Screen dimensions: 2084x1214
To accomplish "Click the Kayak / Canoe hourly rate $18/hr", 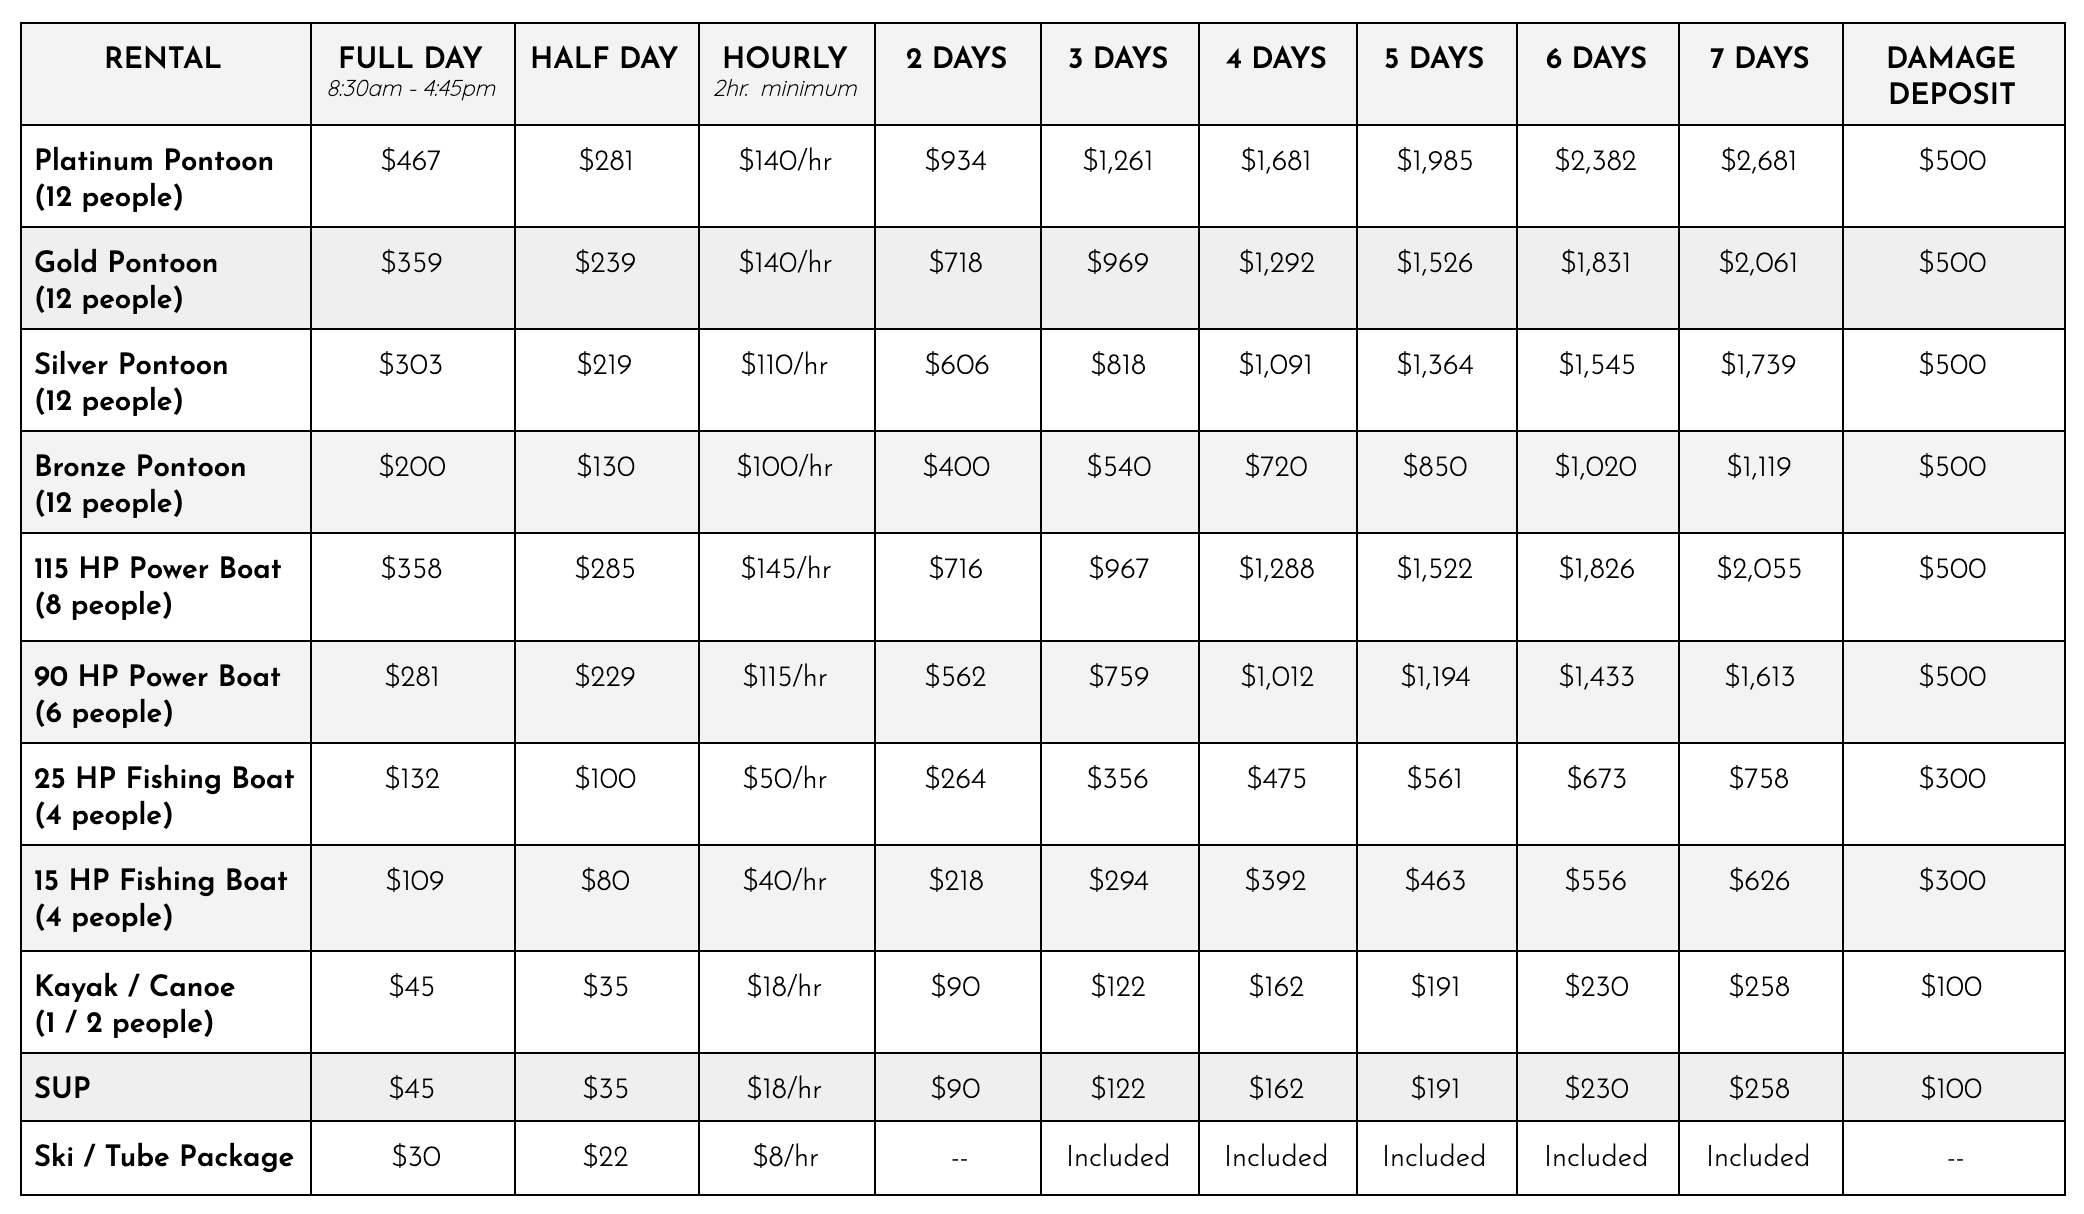I will click(x=785, y=987).
